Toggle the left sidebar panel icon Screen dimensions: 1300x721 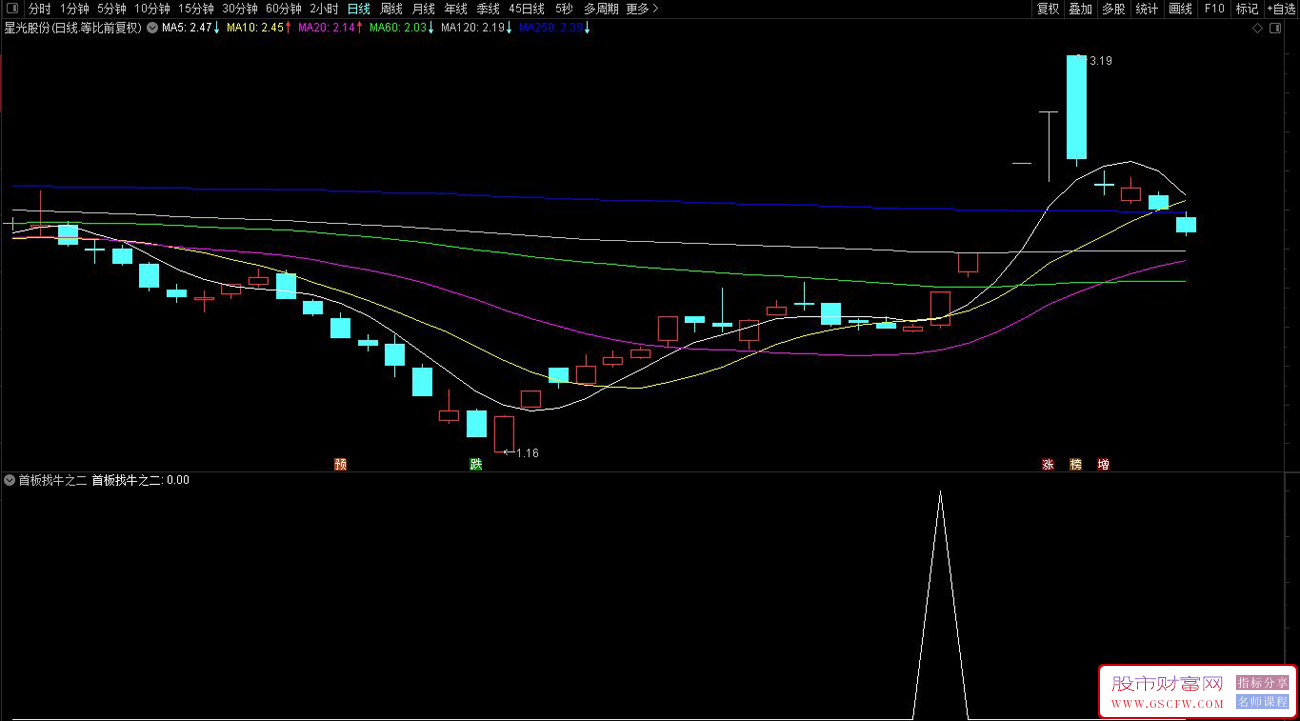tap(12, 9)
